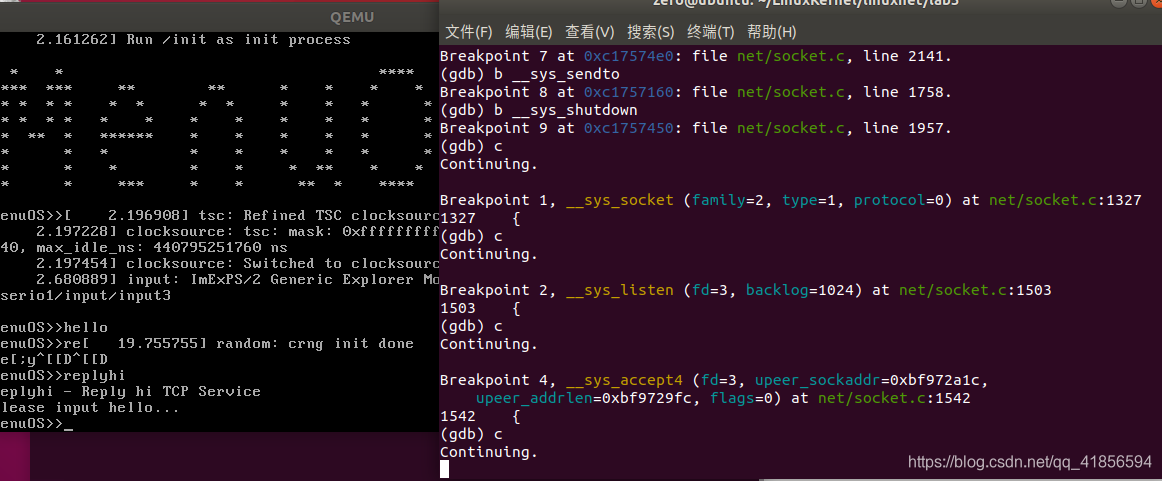Click the address 0xc1757450 of Breakpoint 9

coord(629,128)
